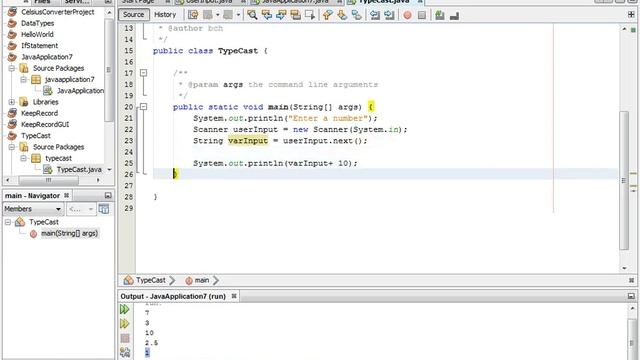Image resolution: width=640 pixels, height=360 pixels.
Task: Click TypeCast breadcrumb below editor
Action: 151,280
